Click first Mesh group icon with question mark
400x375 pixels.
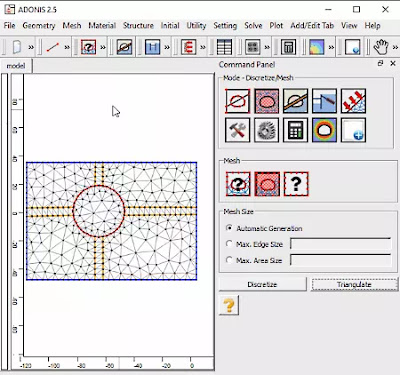pos(238,184)
